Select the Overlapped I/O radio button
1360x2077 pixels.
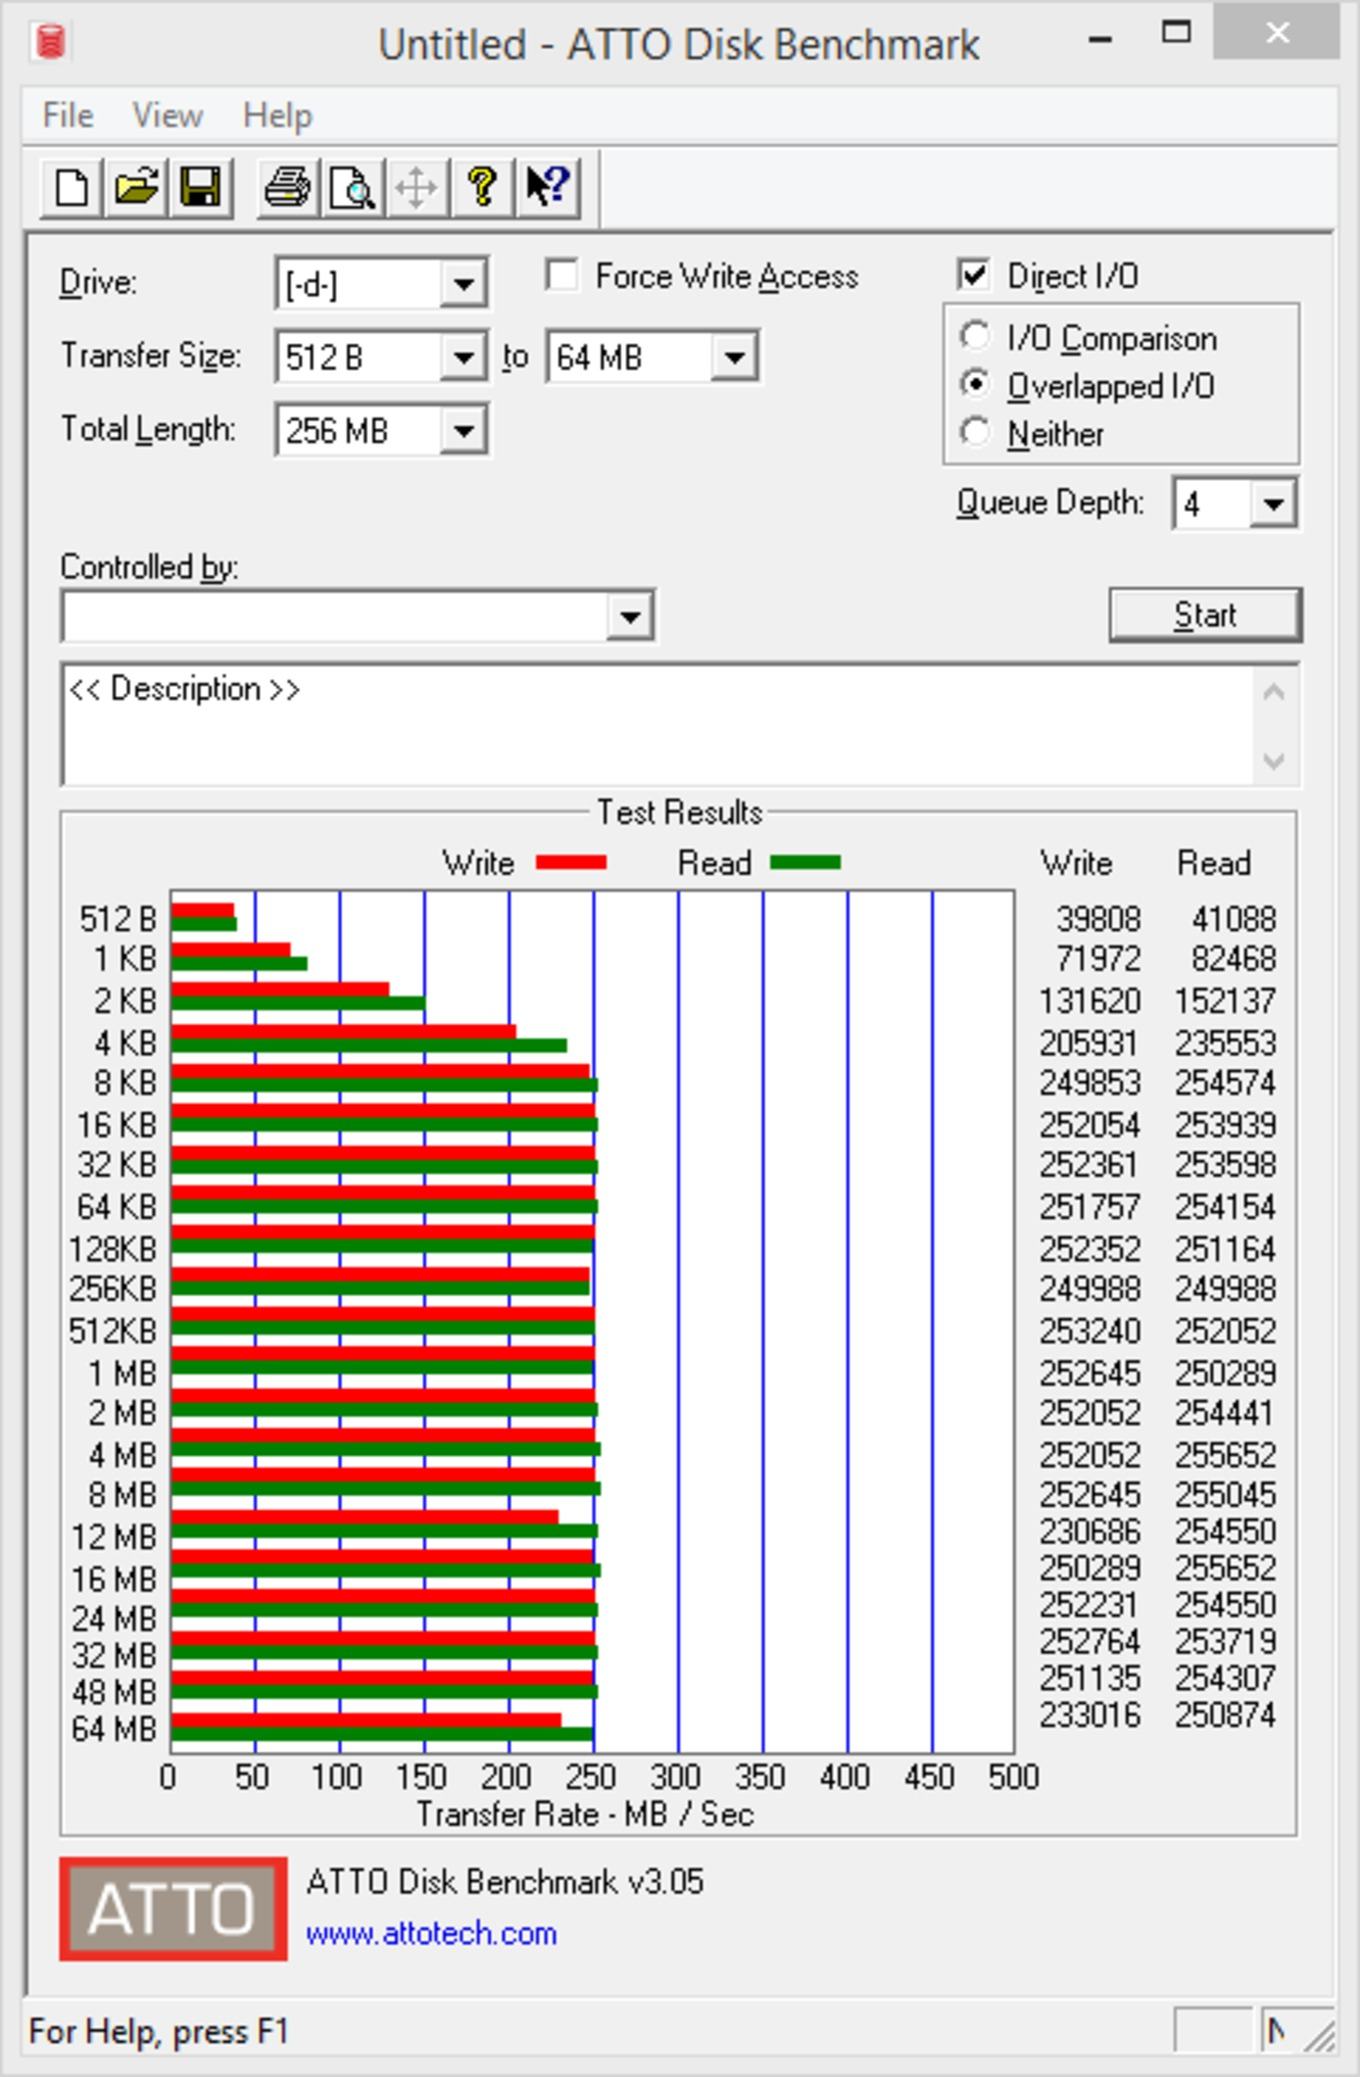tap(975, 385)
